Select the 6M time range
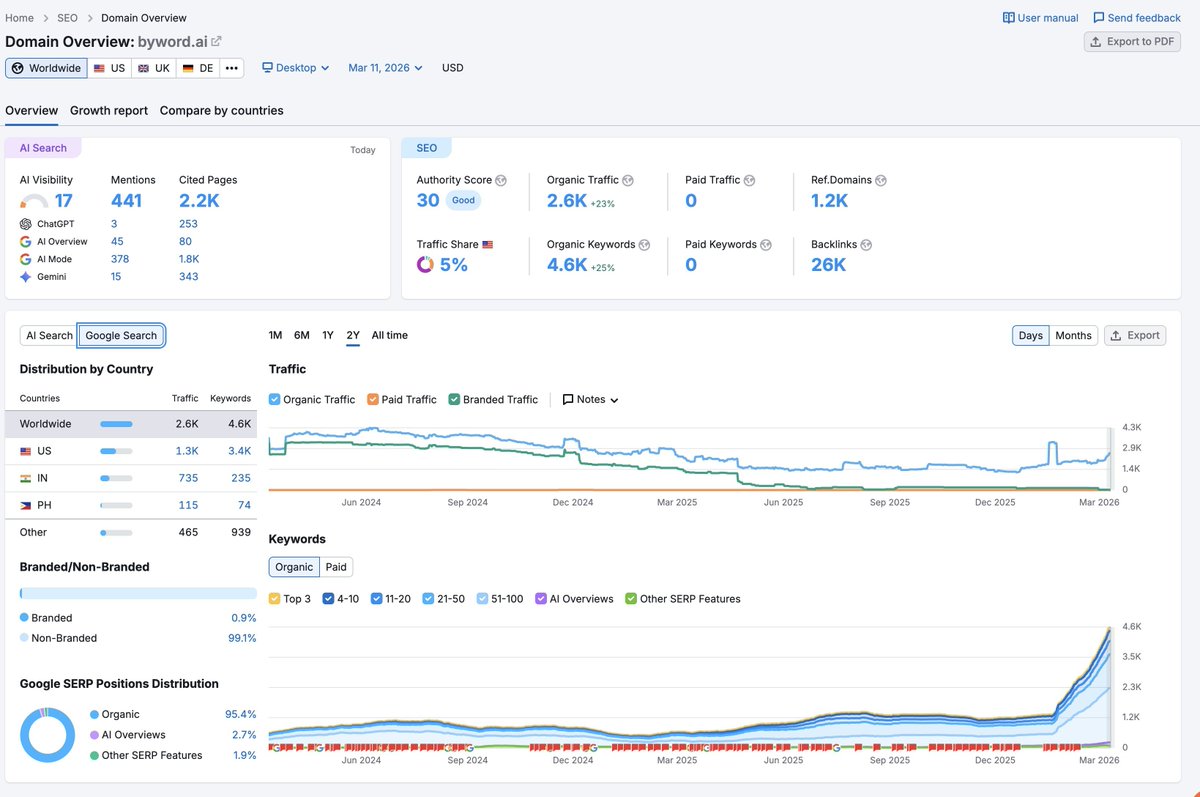 click(301, 335)
